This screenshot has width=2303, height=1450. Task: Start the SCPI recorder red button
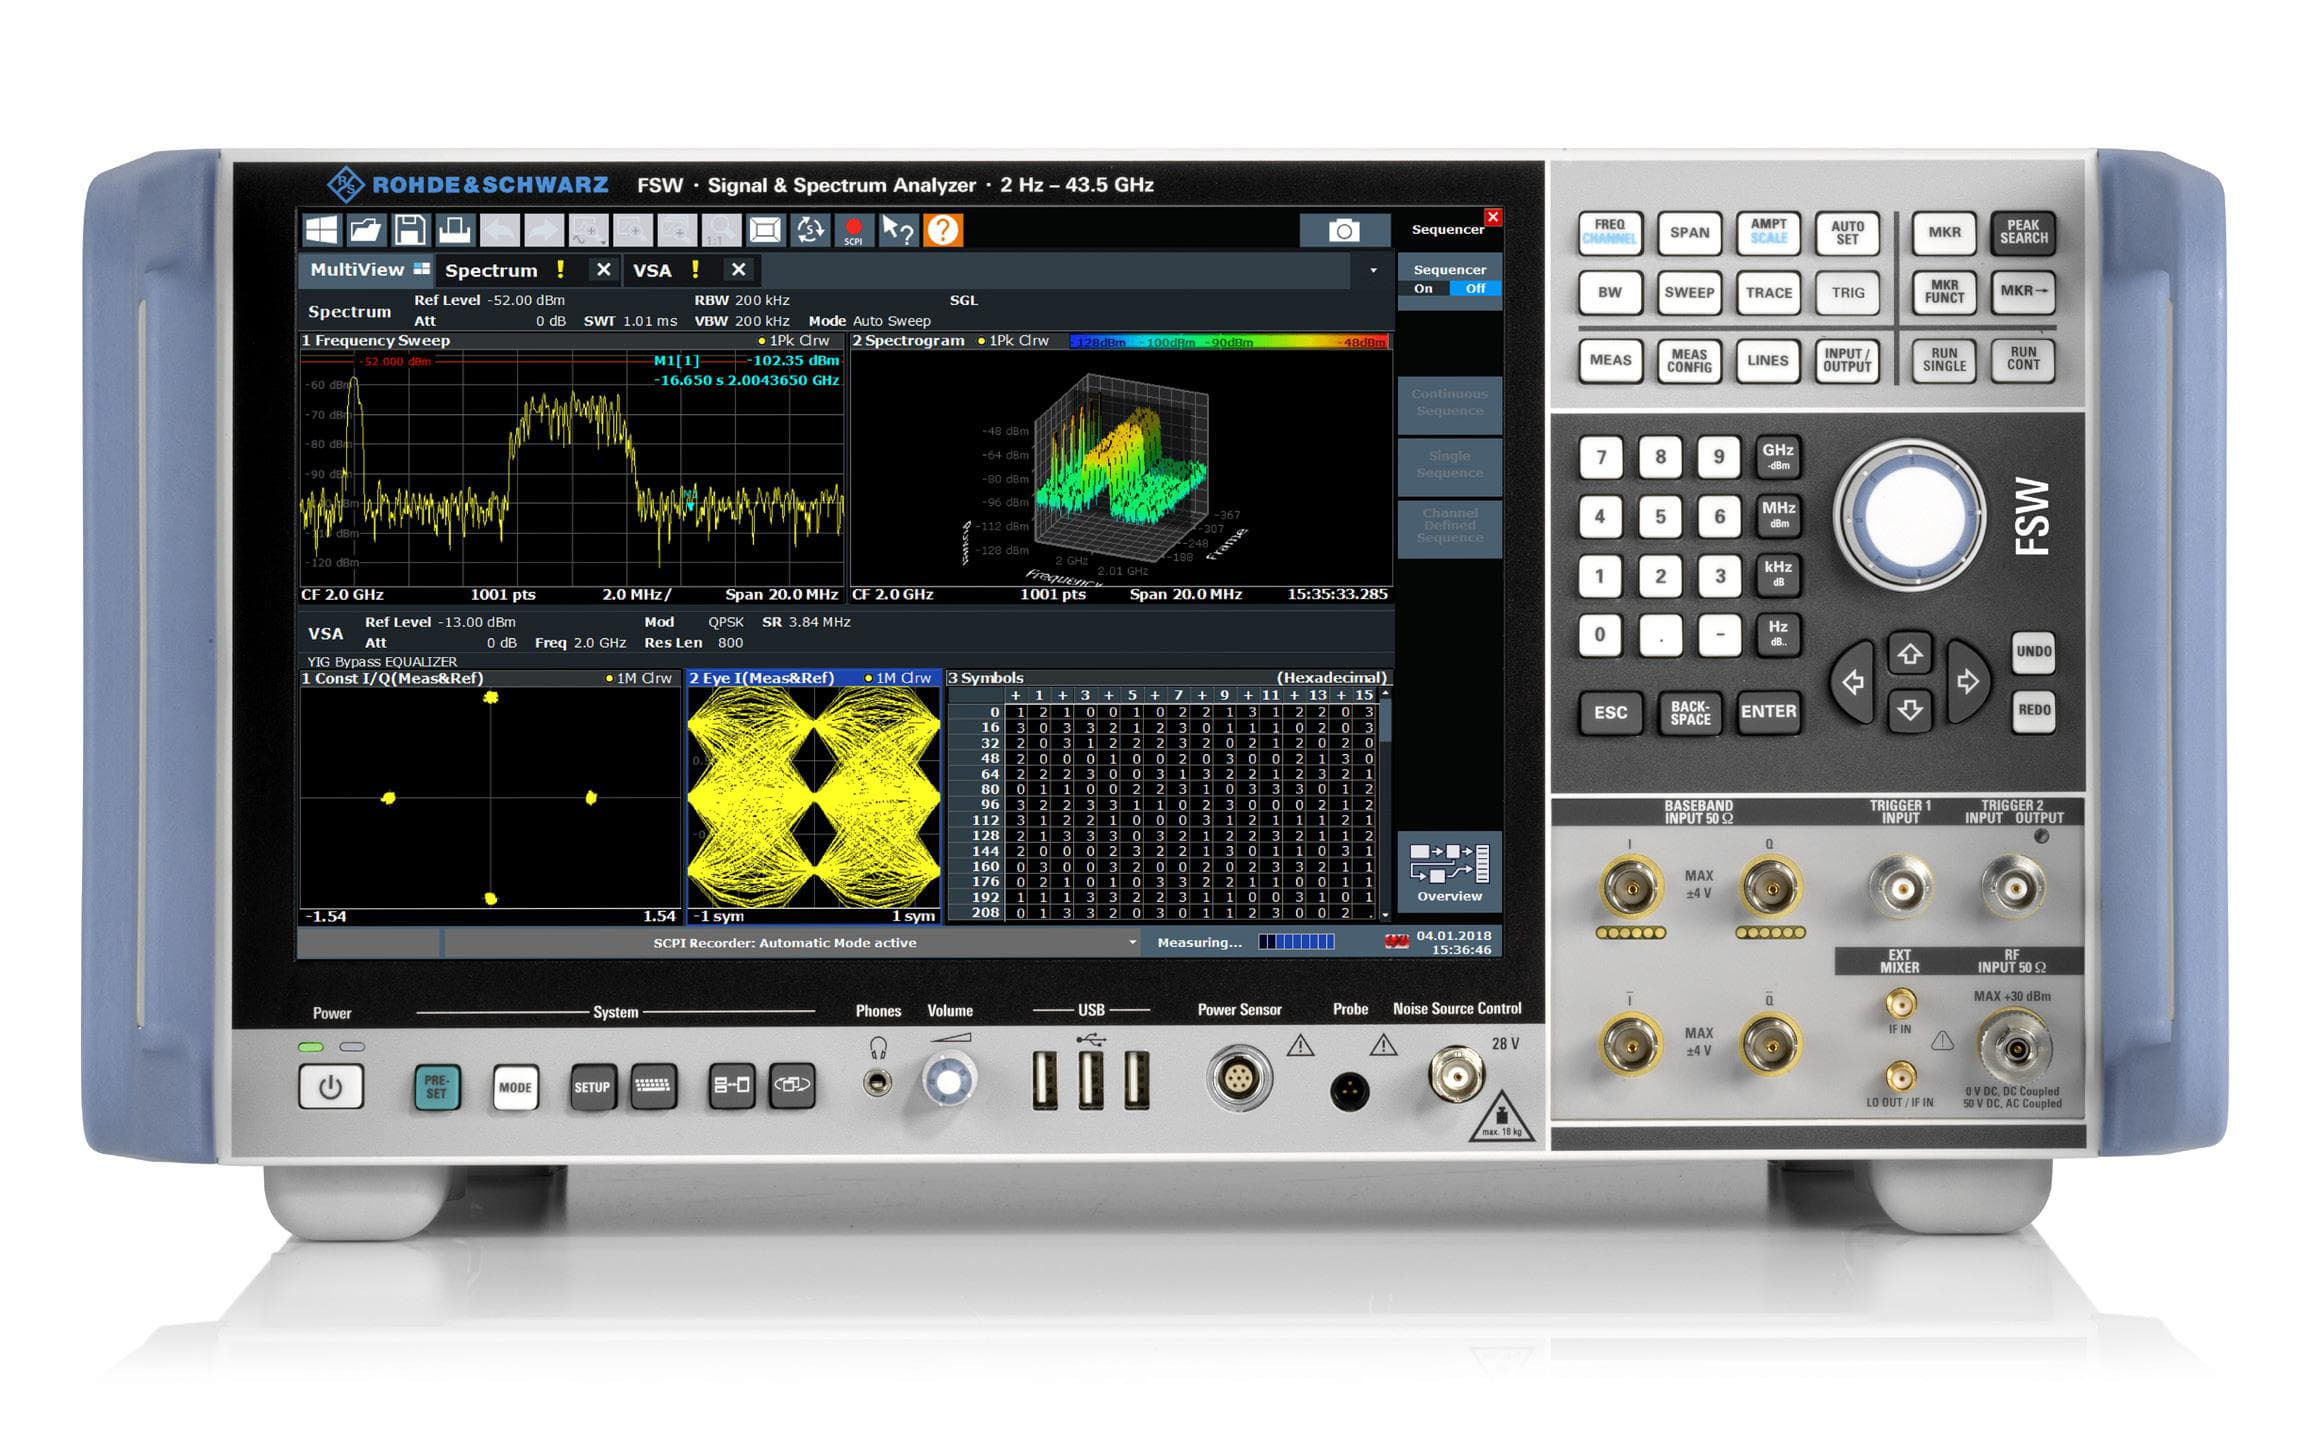(853, 230)
